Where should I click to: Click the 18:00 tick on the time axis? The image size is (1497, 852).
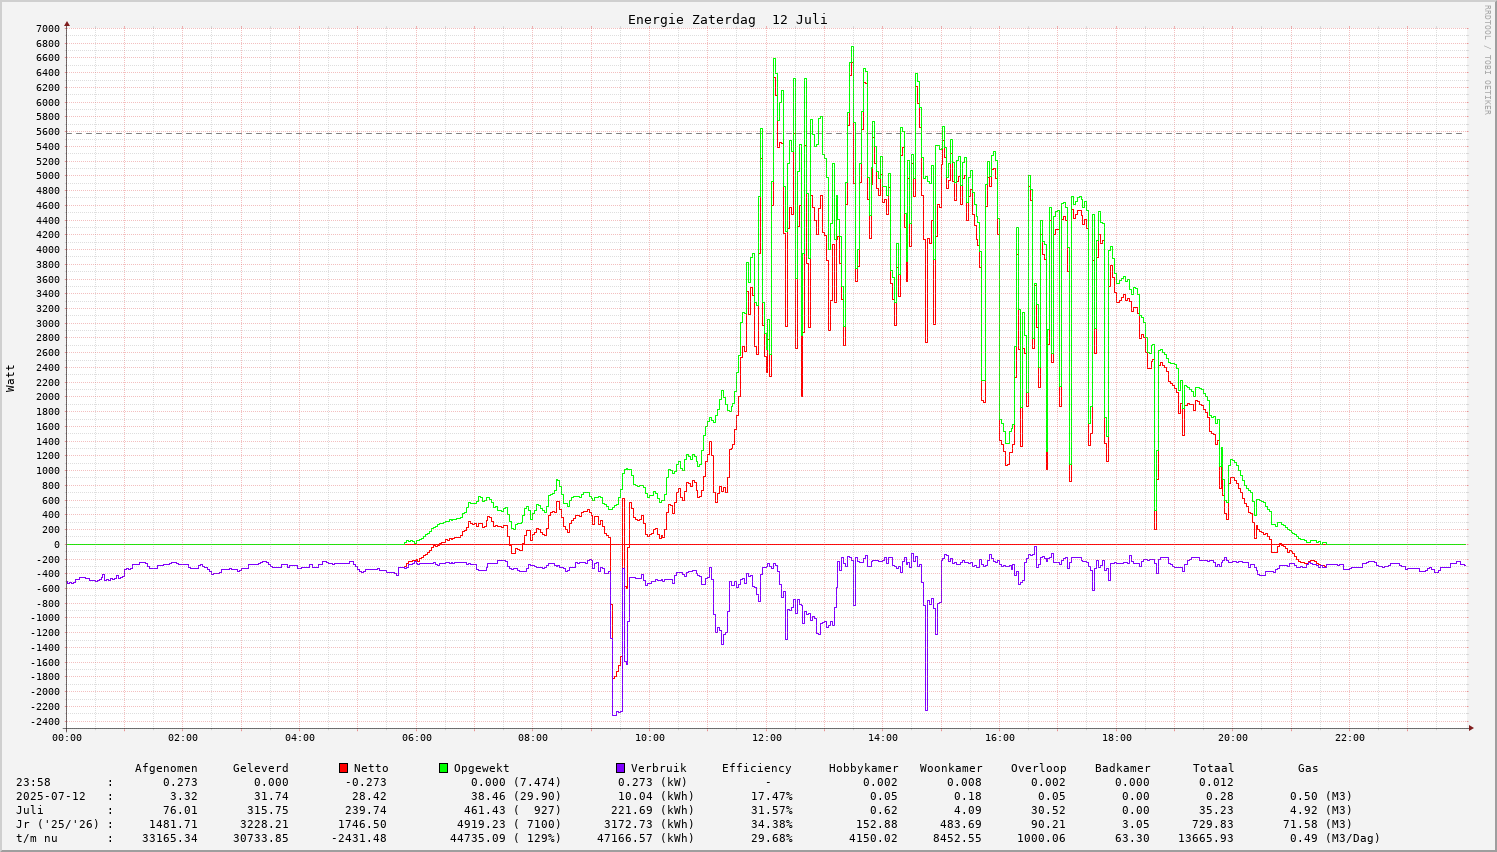tap(1116, 738)
